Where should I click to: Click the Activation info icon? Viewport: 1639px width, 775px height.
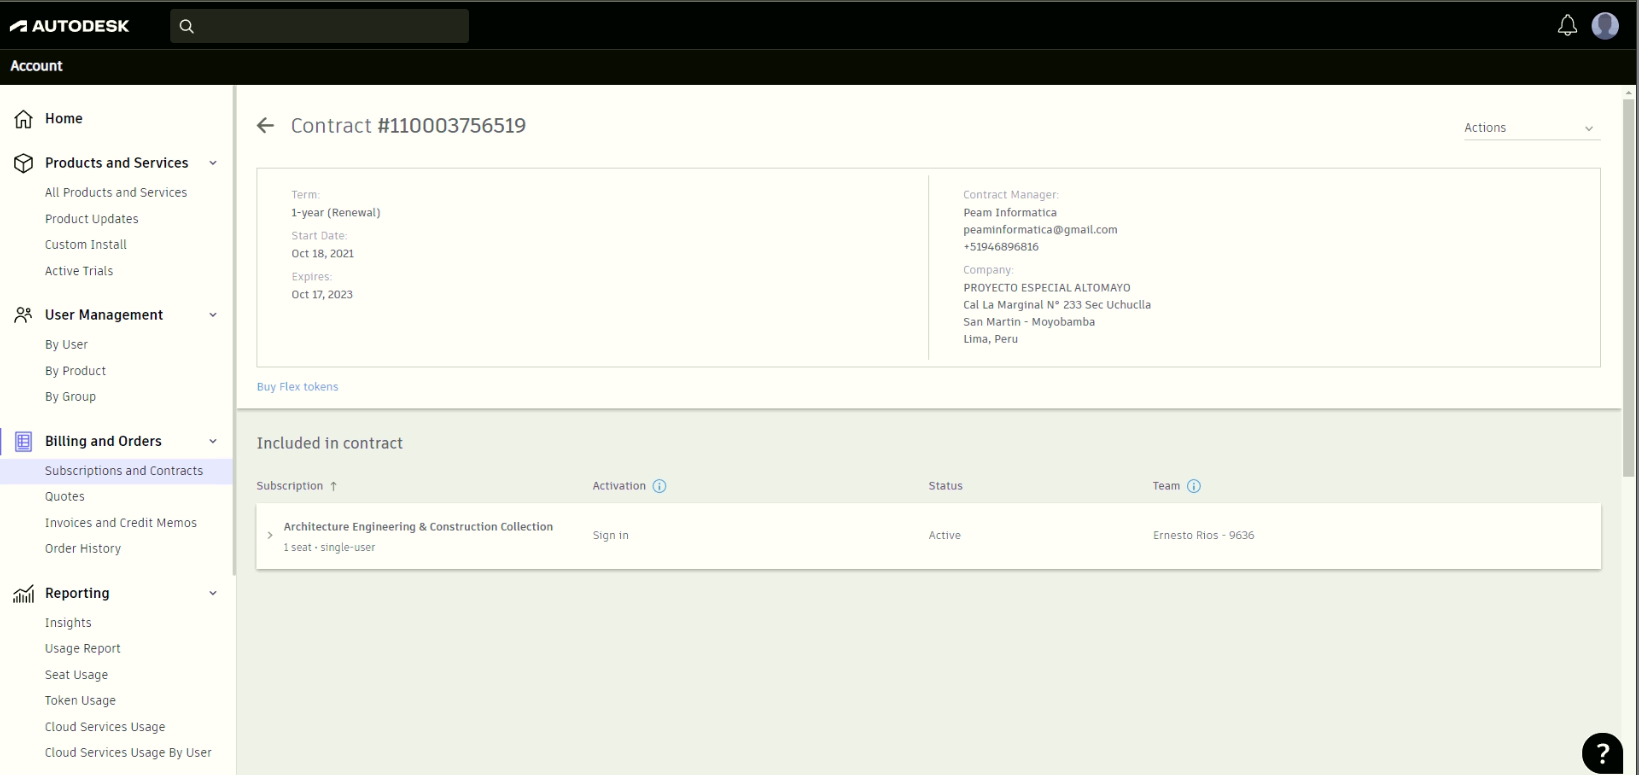click(x=659, y=486)
